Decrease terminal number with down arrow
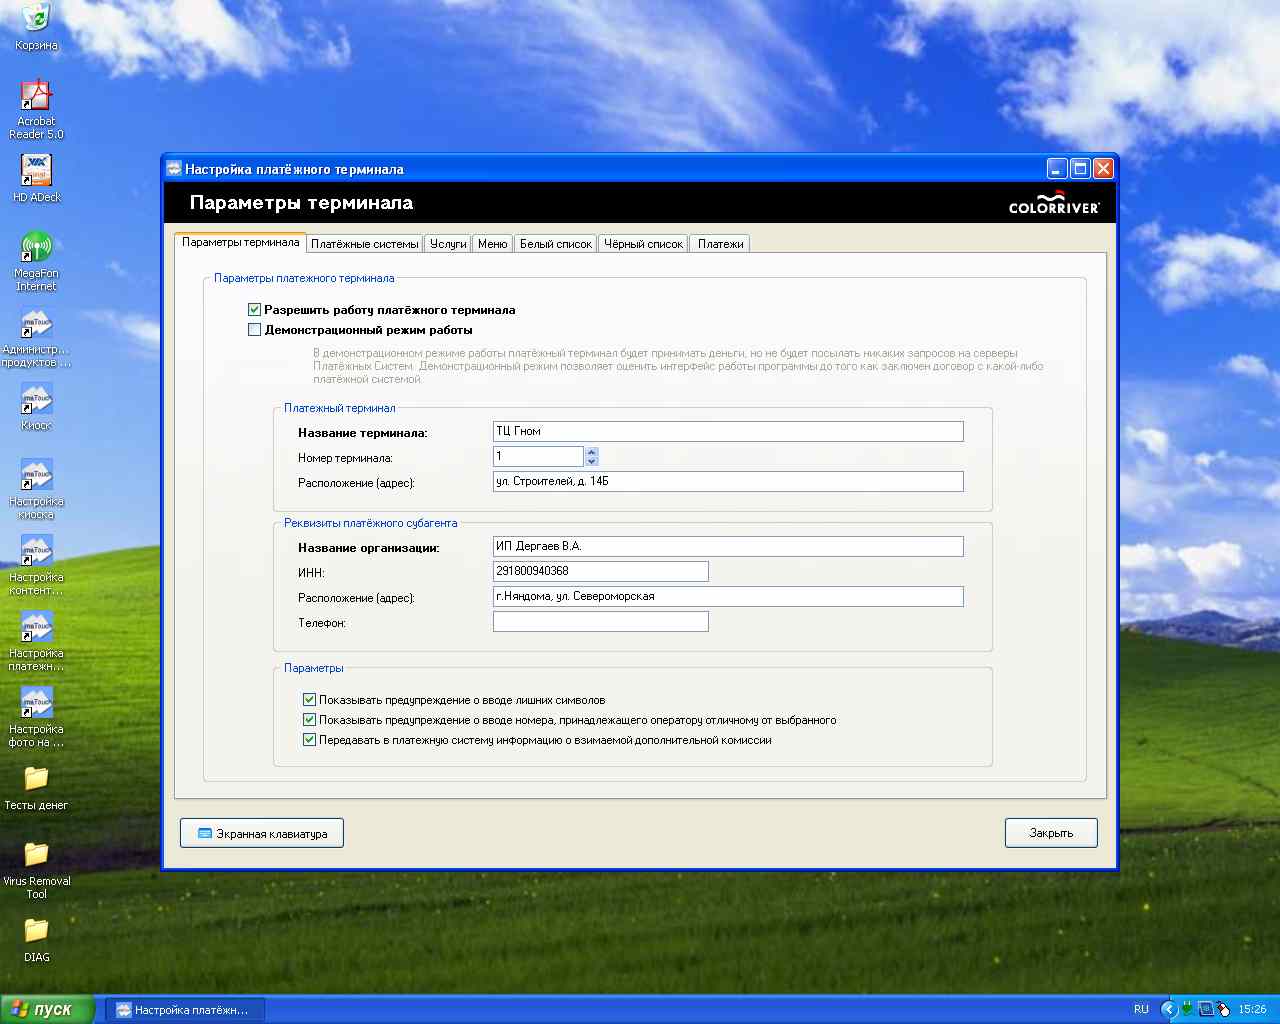The height and width of the screenshot is (1024, 1280). [x=592, y=461]
